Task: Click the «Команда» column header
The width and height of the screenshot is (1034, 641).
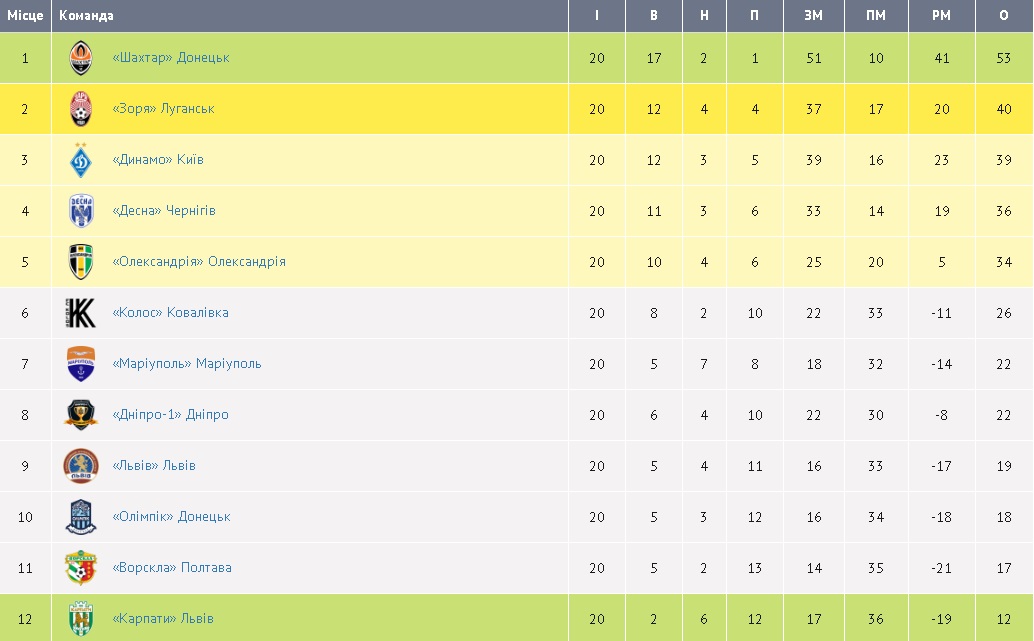Action: point(86,16)
